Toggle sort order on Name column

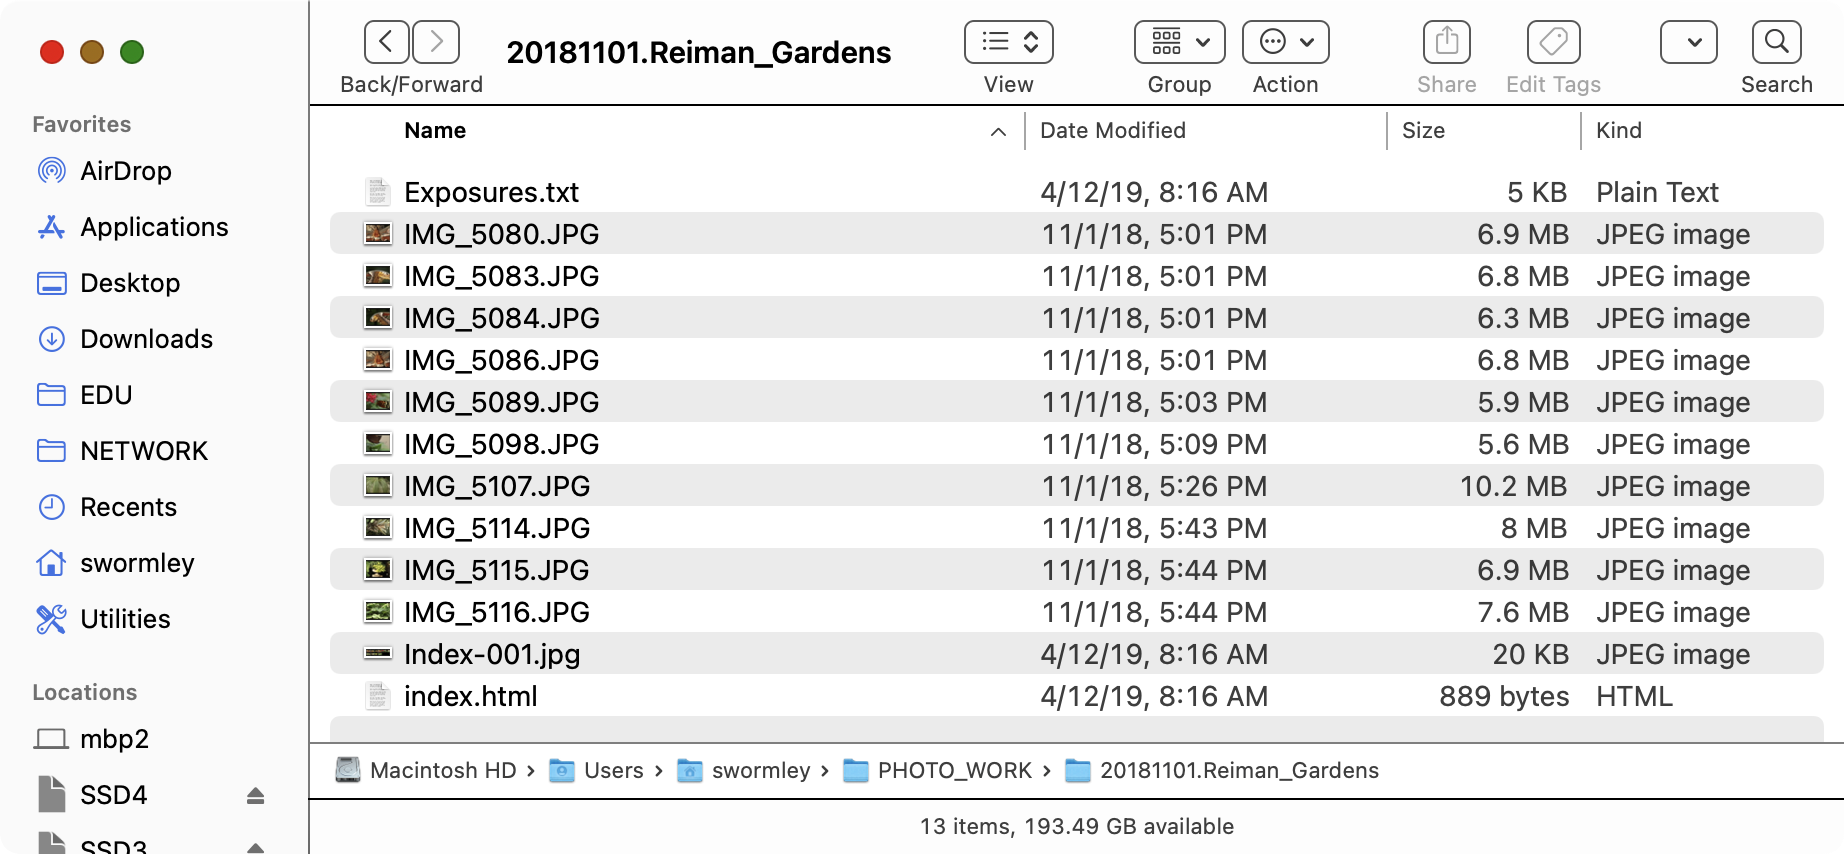(435, 131)
